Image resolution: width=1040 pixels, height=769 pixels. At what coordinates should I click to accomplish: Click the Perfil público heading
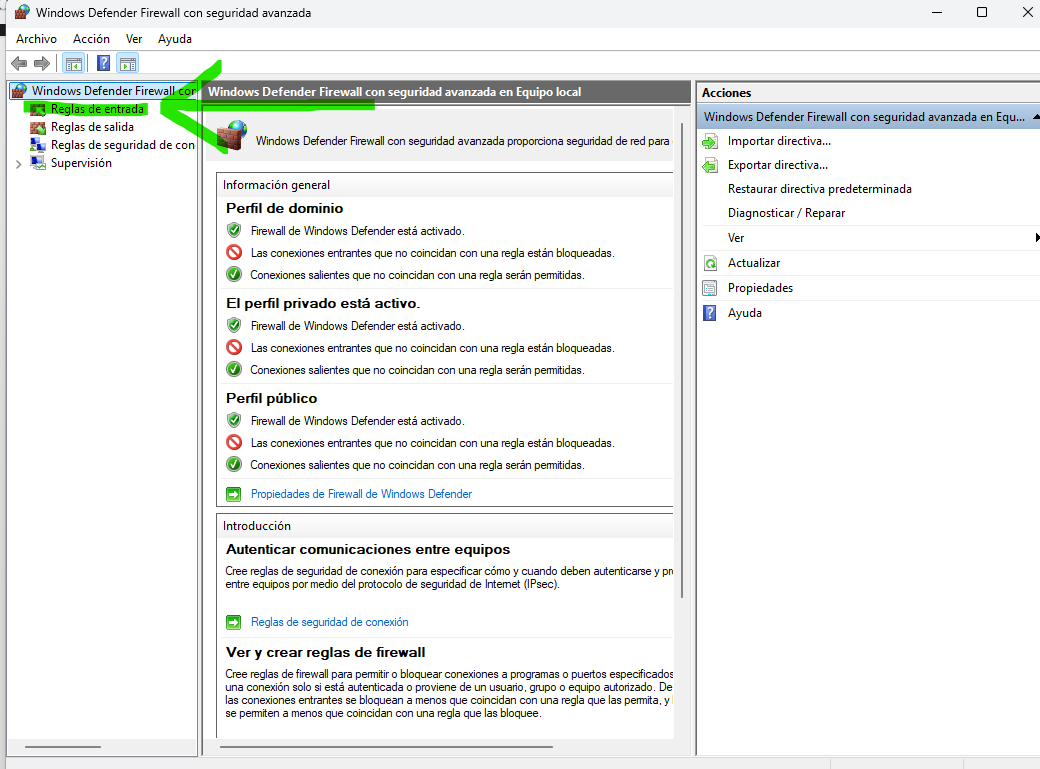[272, 399]
